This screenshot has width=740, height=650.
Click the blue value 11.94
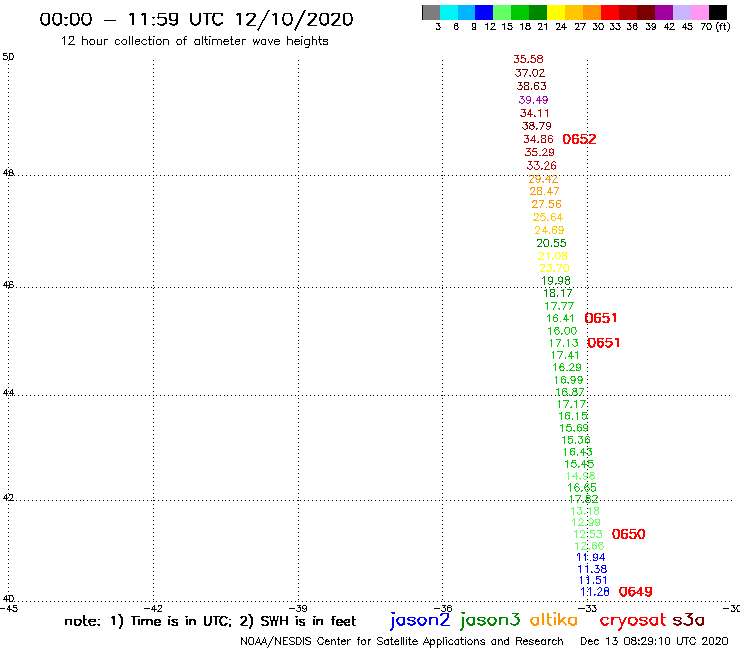point(590,557)
